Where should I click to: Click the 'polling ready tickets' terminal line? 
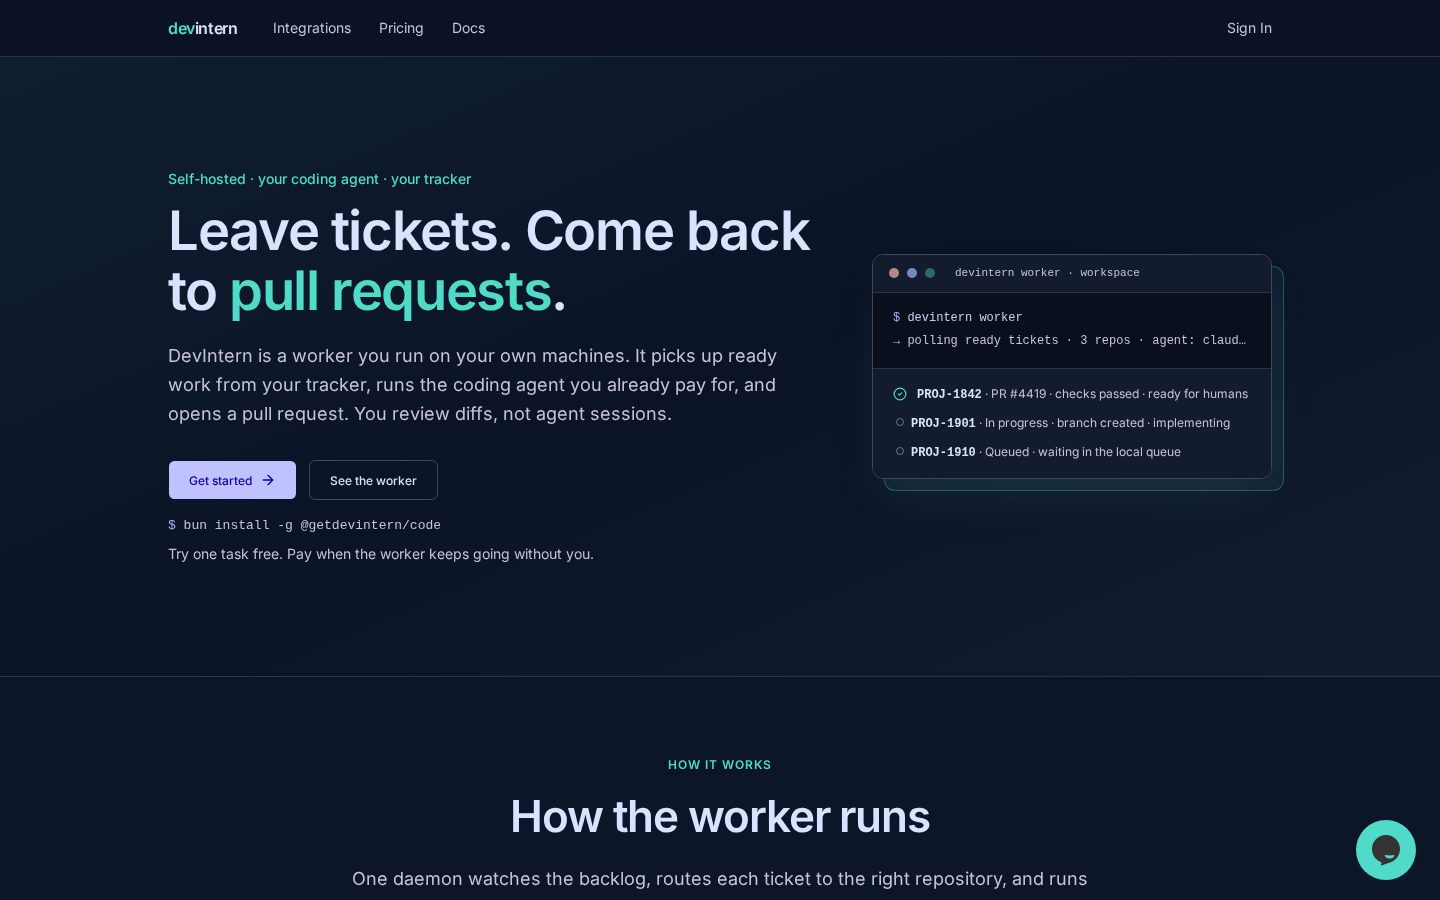tap(1069, 340)
